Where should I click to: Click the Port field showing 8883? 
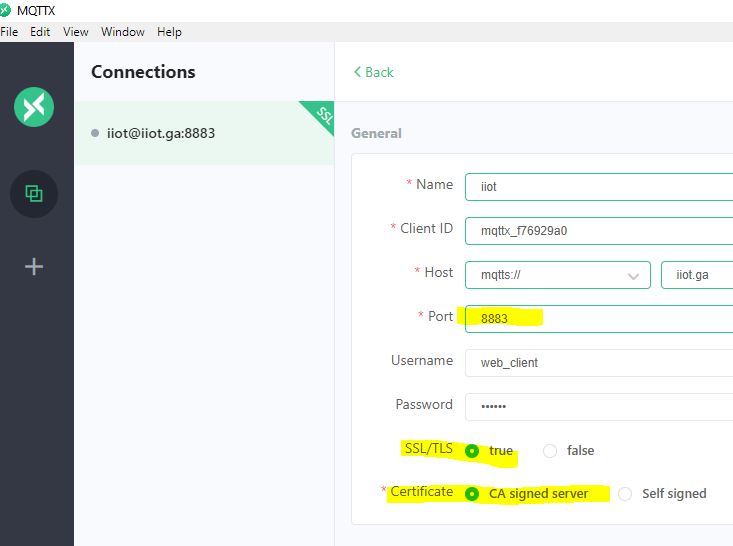coord(599,319)
